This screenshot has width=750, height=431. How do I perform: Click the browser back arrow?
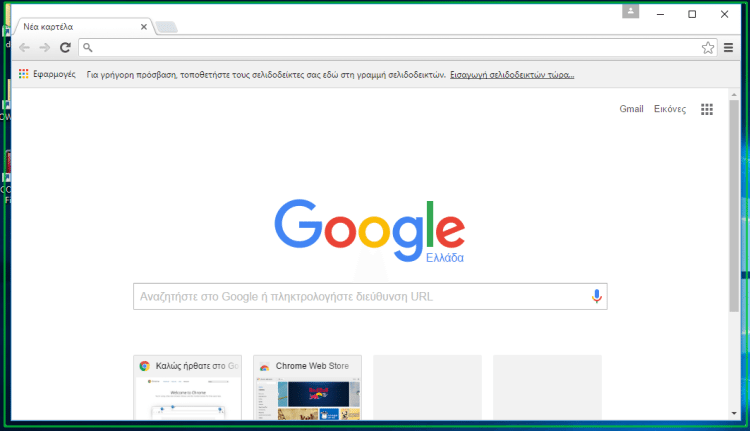pos(24,47)
